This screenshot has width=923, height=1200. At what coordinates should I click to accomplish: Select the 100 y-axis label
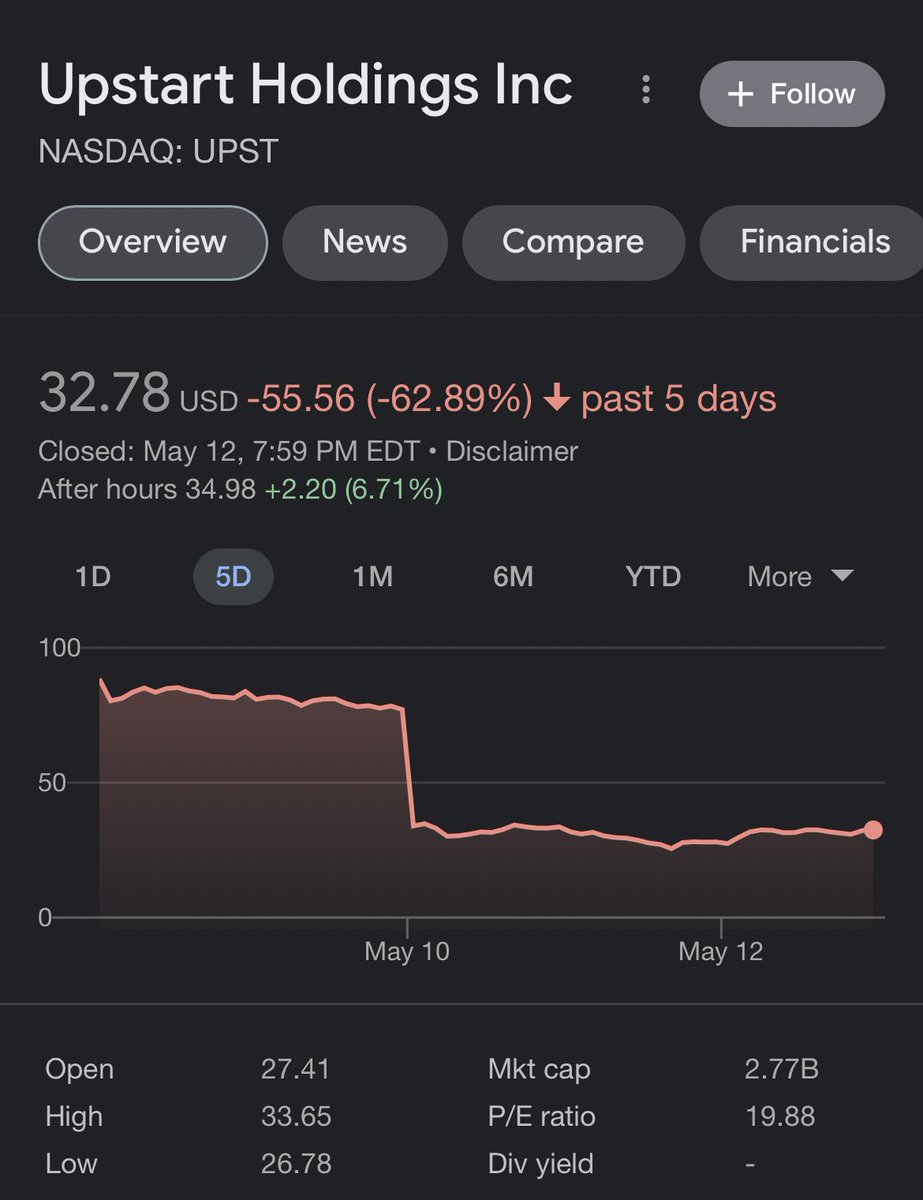59,648
